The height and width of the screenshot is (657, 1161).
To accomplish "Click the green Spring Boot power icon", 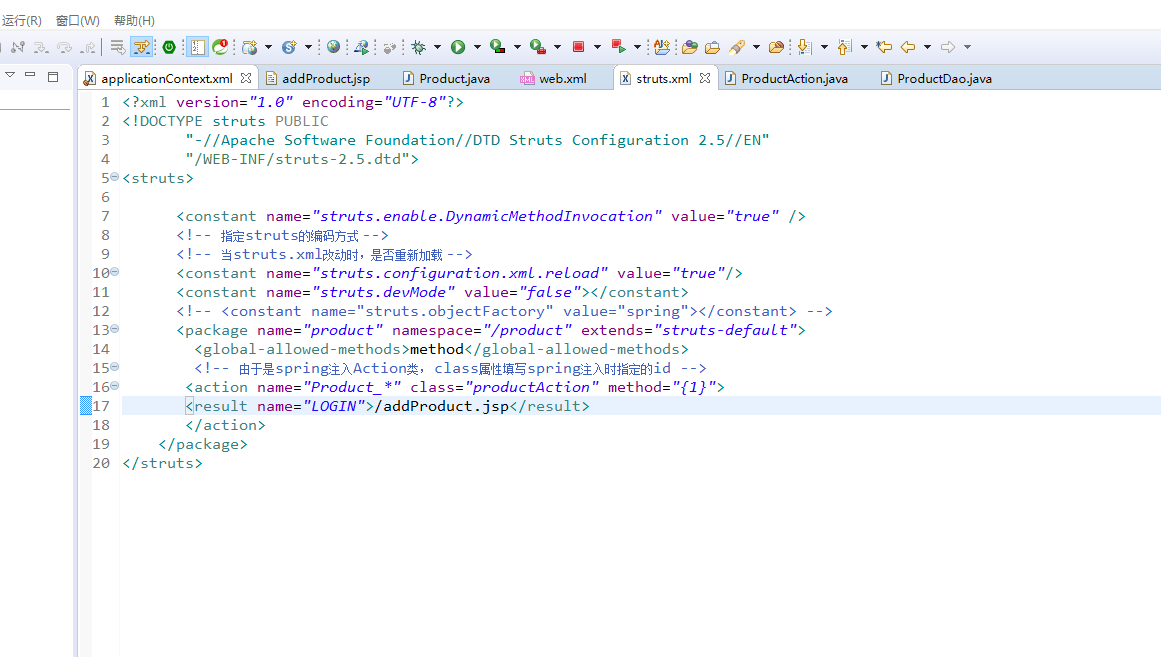I will 169,47.
